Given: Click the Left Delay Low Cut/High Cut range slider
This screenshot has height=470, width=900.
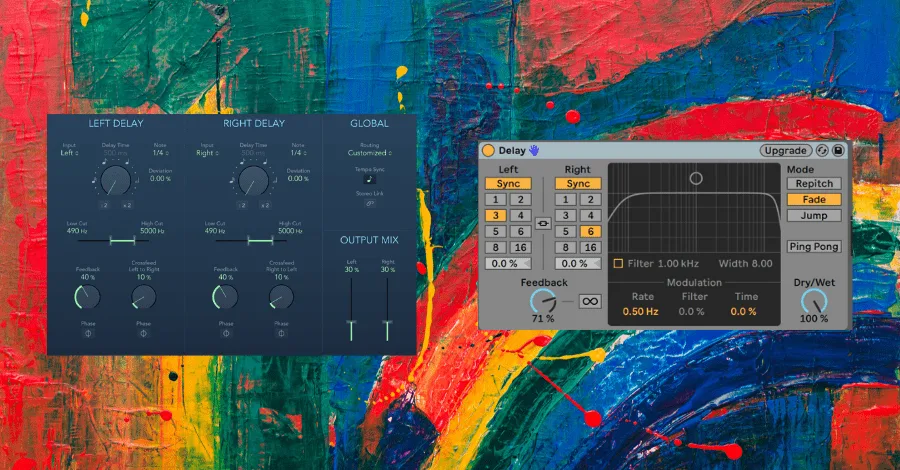Looking at the screenshot, I should (x=114, y=241).
